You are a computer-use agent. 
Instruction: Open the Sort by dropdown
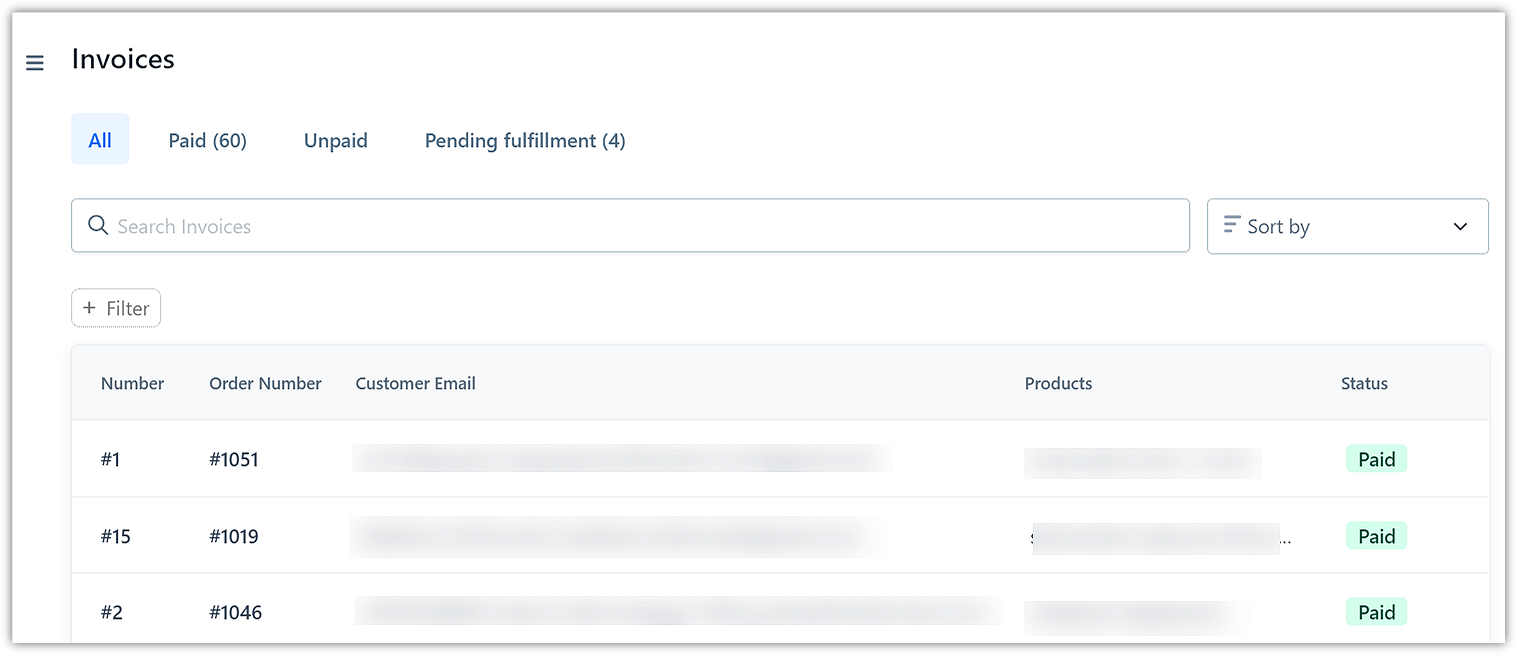click(x=1347, y=226)
